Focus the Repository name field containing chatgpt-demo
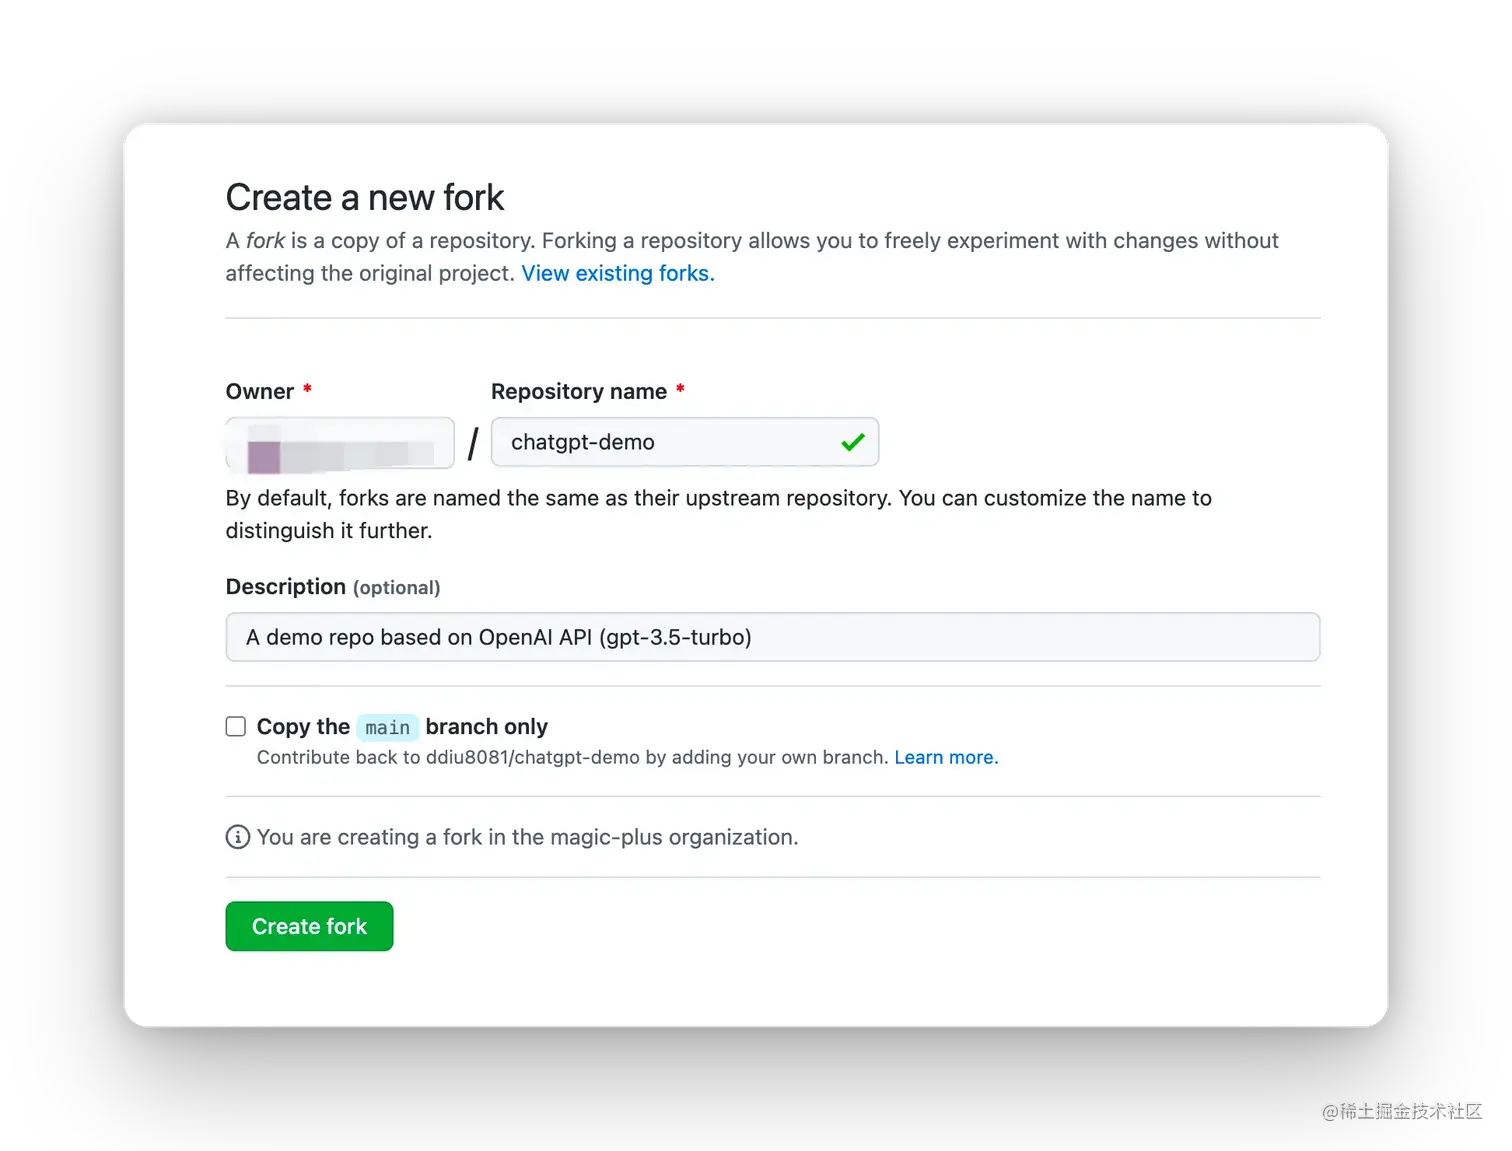Image resolution: width=1512 pixels, height=1151 pixels. 685,442
